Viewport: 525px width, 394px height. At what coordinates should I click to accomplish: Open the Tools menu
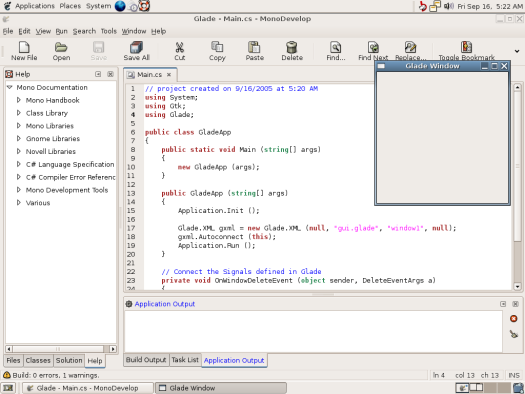click(108, 31)
